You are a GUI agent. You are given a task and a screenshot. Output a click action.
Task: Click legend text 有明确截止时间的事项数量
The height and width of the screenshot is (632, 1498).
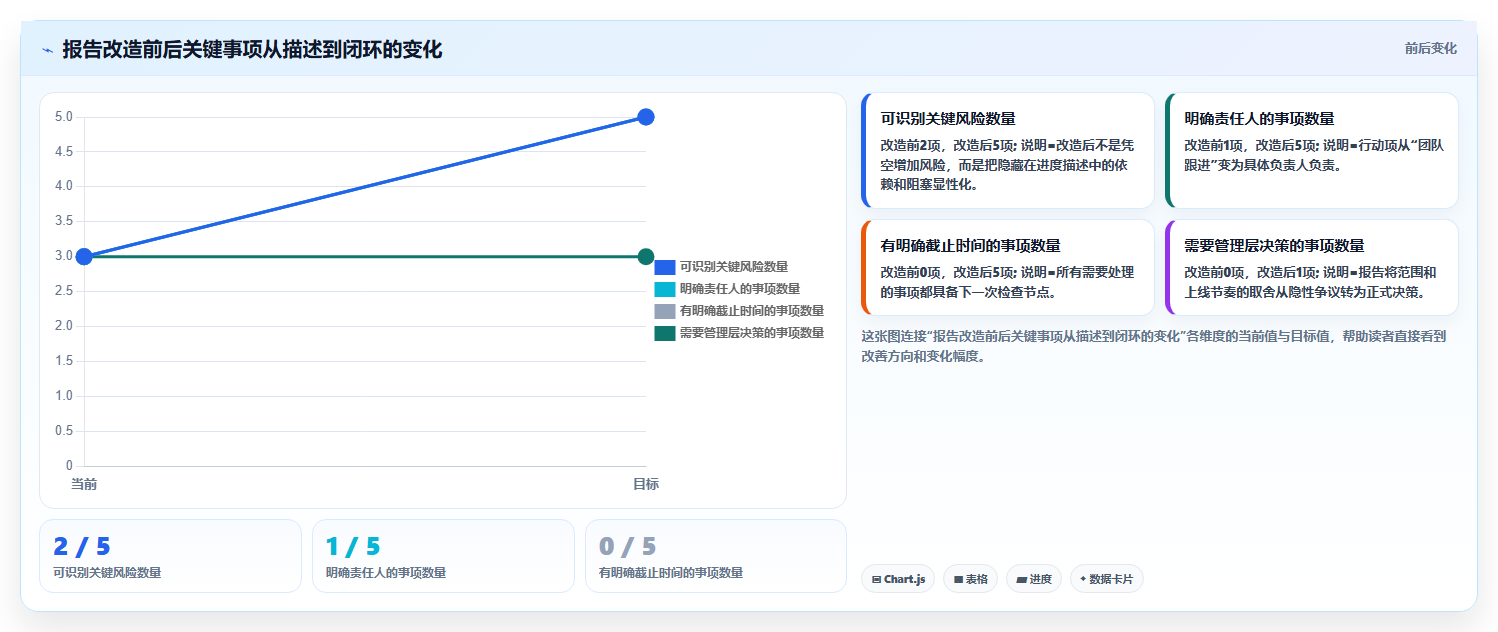pos(752,311)
